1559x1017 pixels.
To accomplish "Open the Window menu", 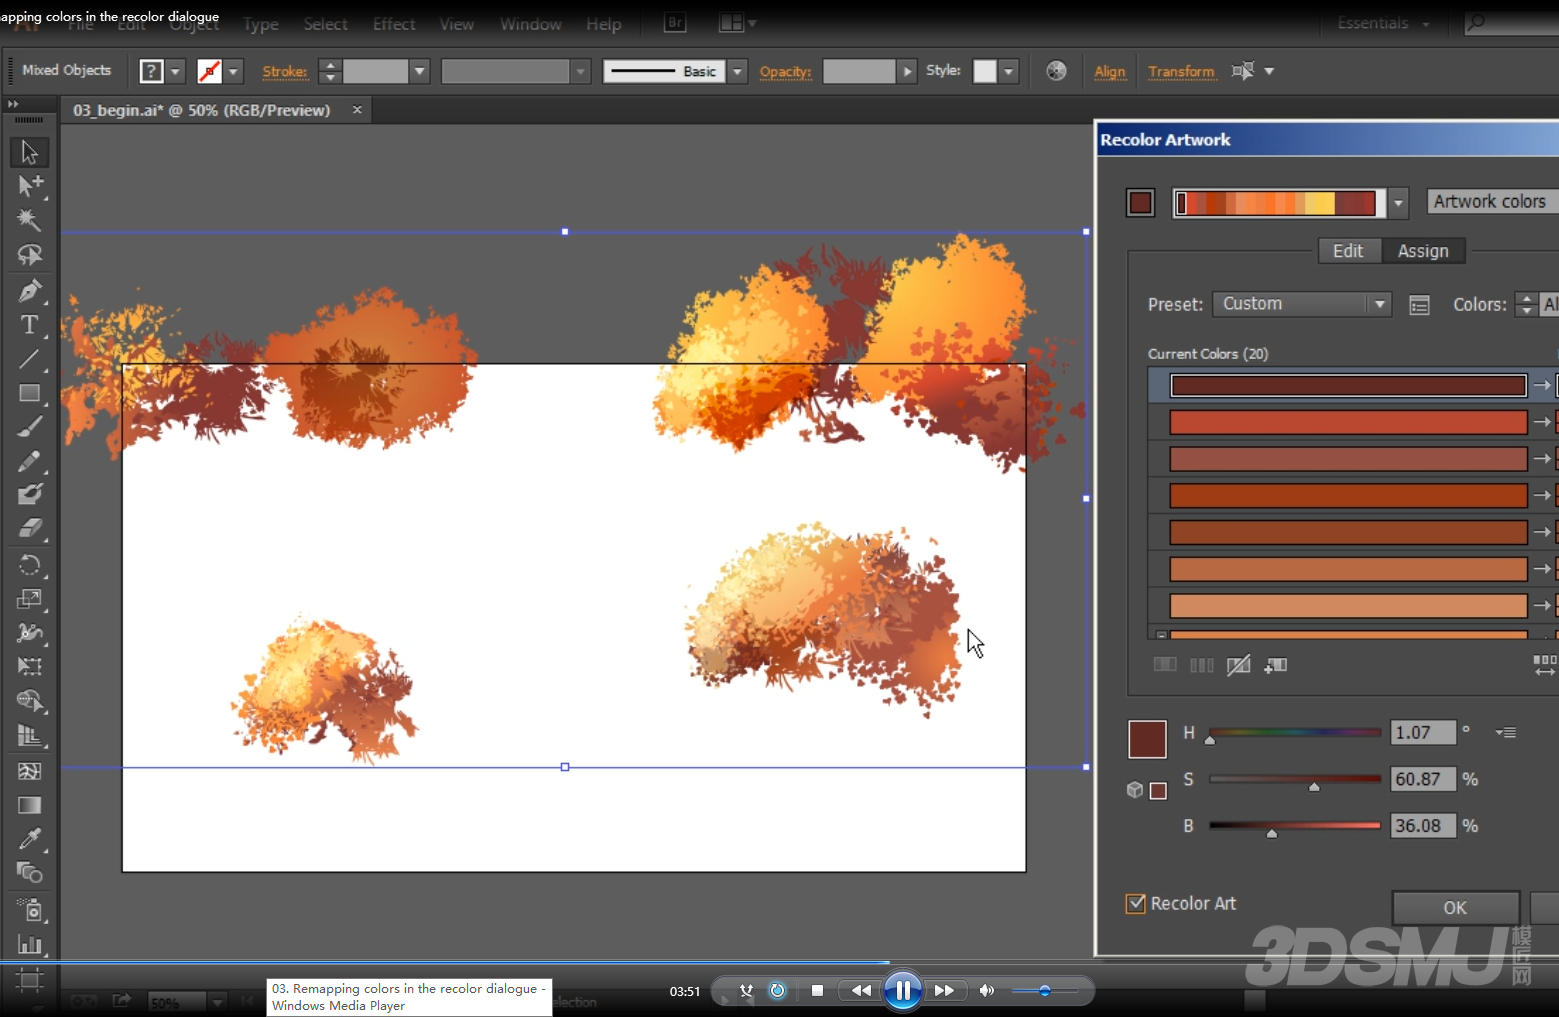I will click(x=531, y=24).
